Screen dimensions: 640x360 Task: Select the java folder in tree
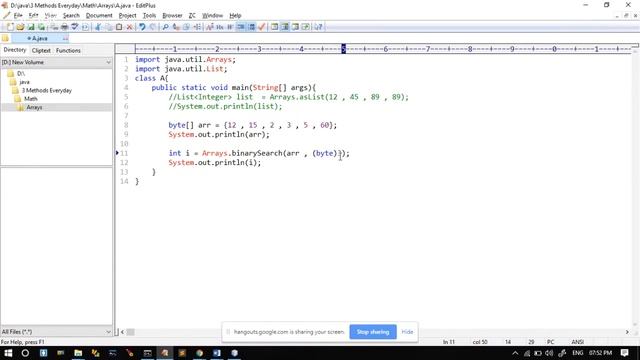point(24,82)
